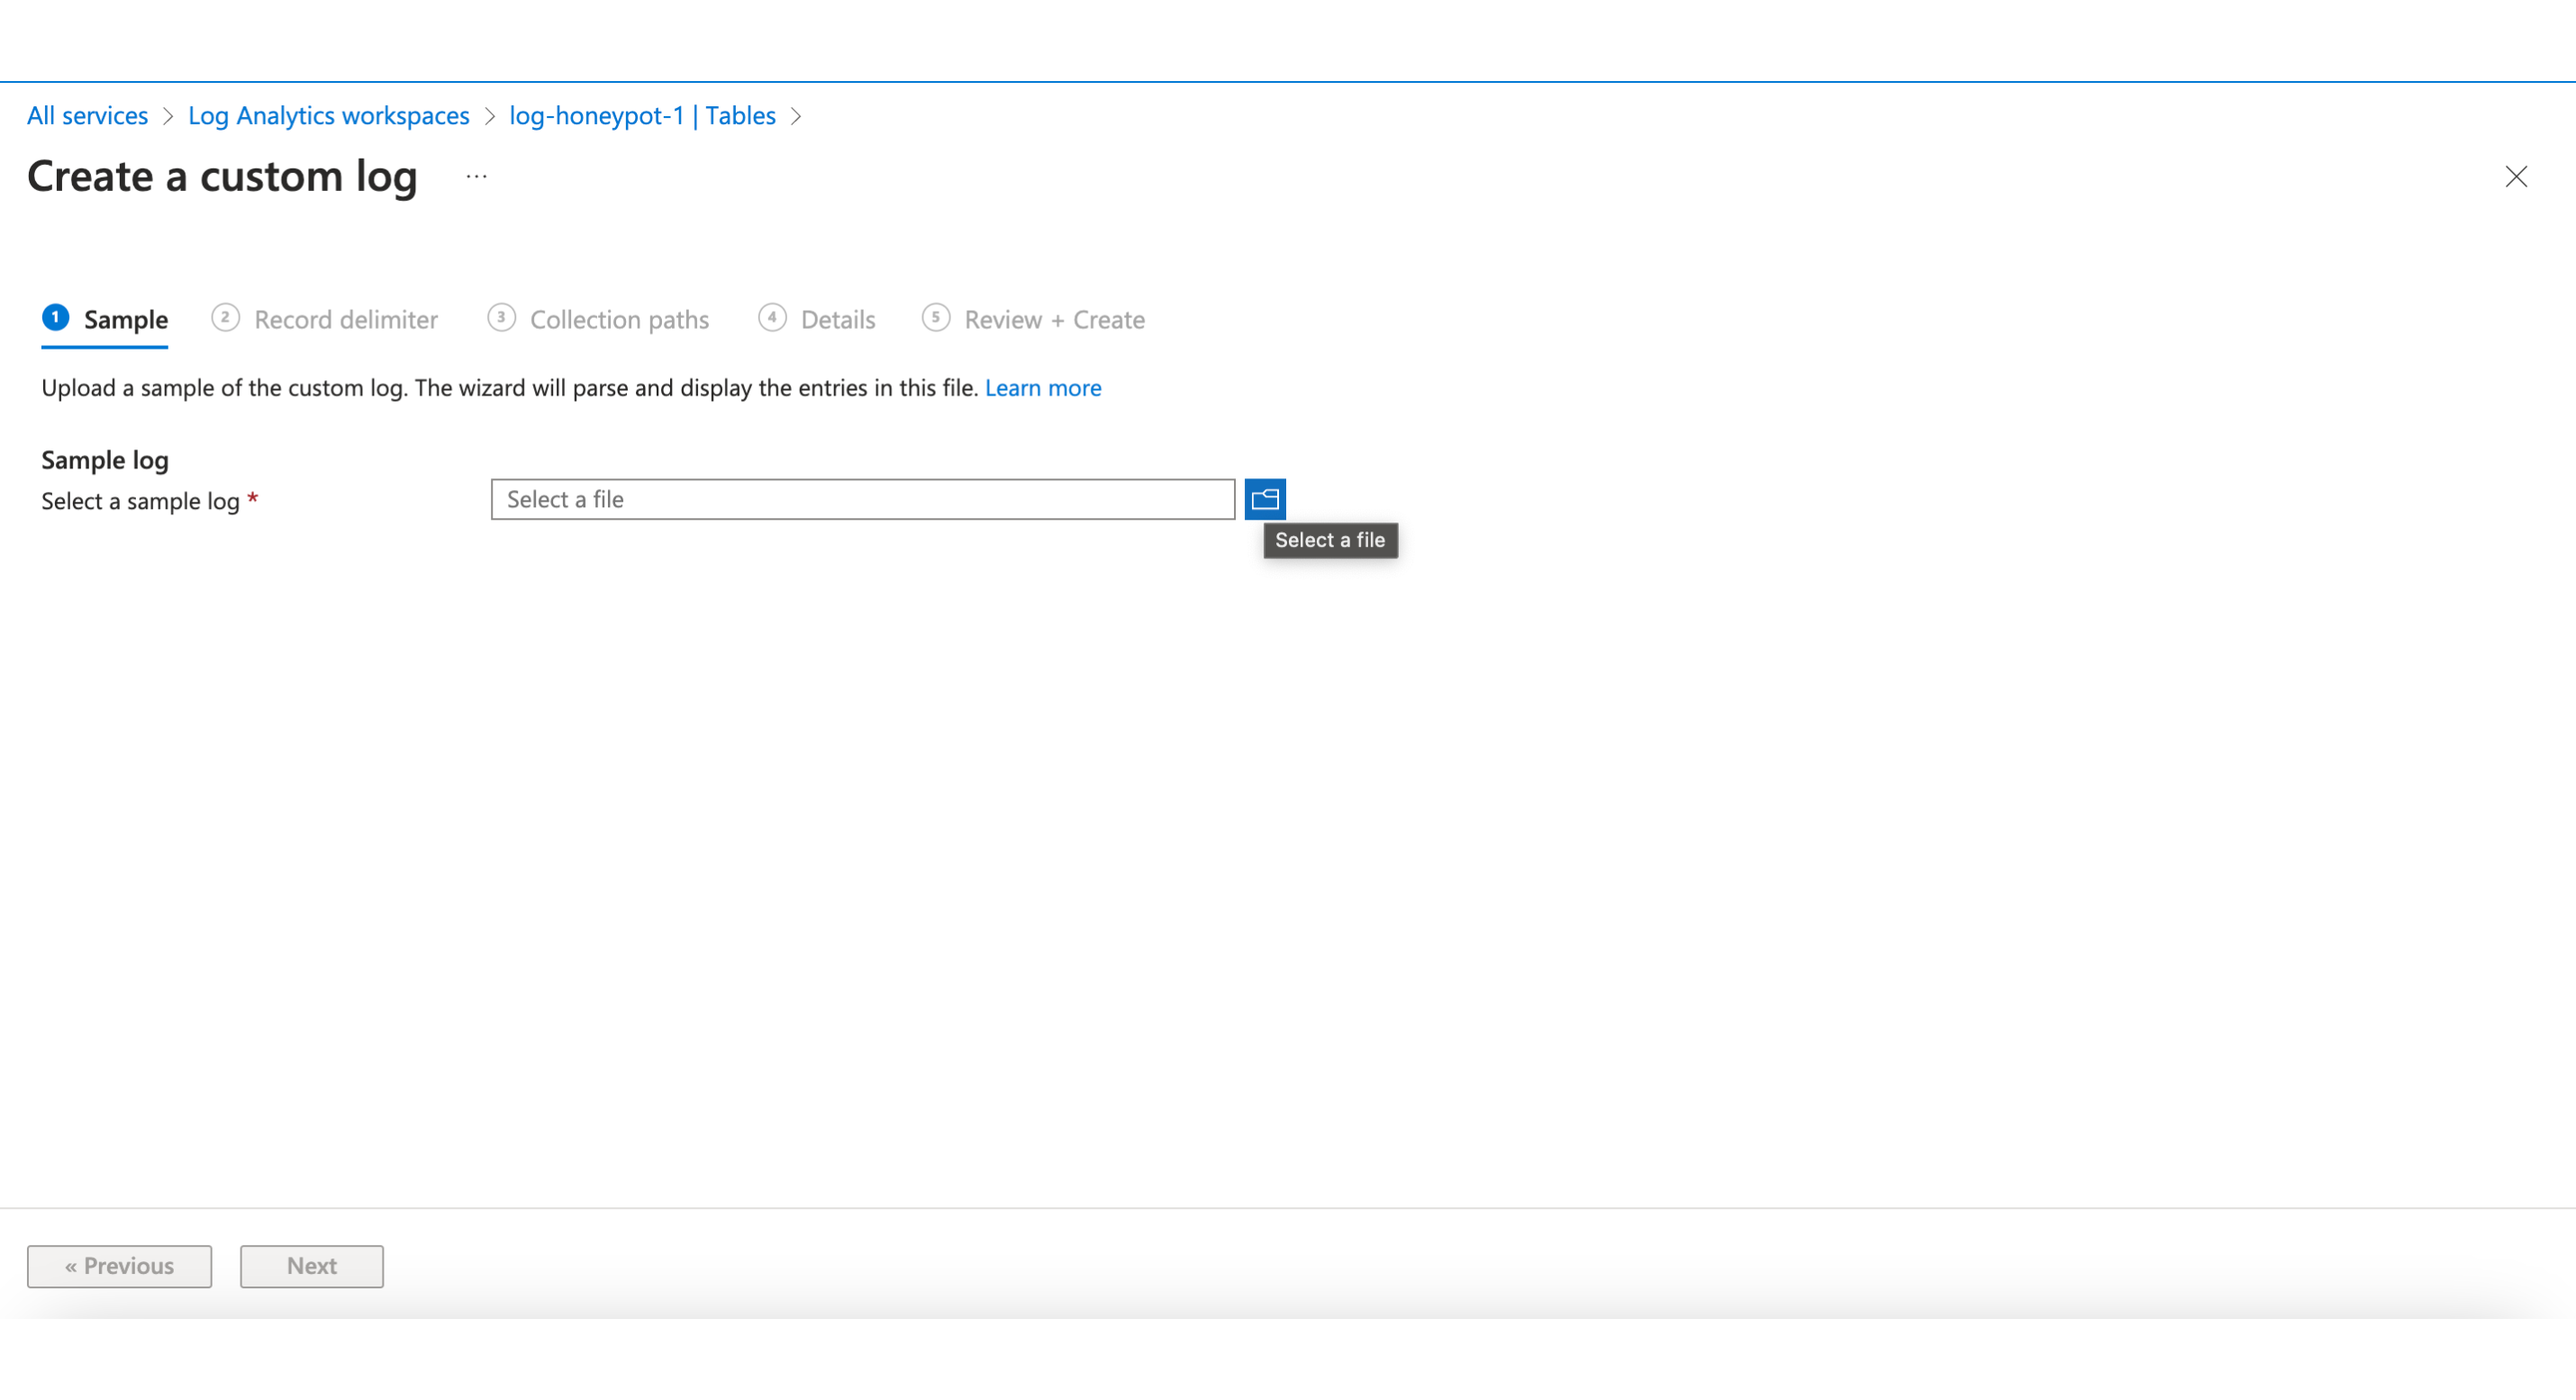The height and width of the screenshot is (1400, 2576).
Task: Click the step 4 circle icon
Action: [x=771, y=318]
